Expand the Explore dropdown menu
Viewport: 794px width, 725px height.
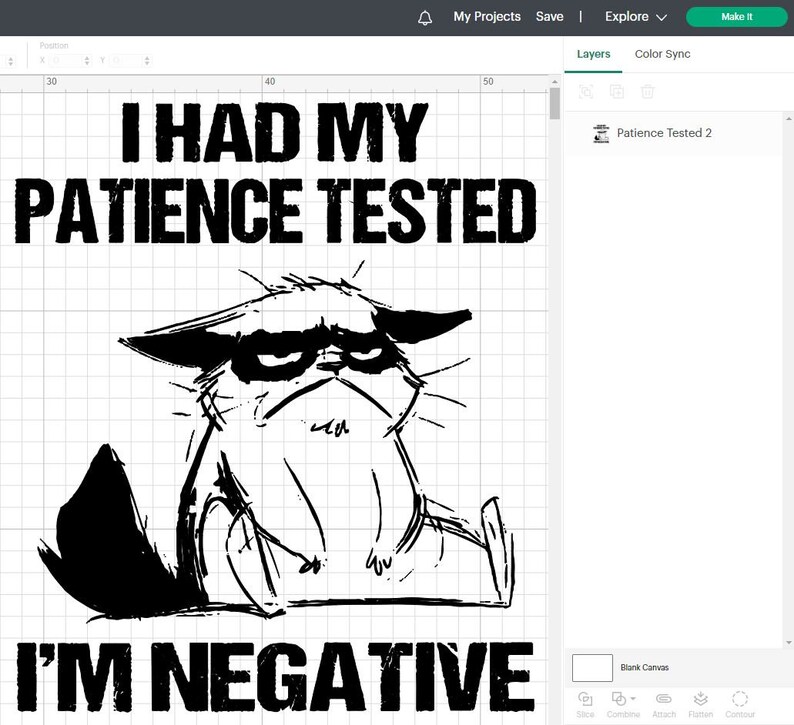tap(636, 17)
